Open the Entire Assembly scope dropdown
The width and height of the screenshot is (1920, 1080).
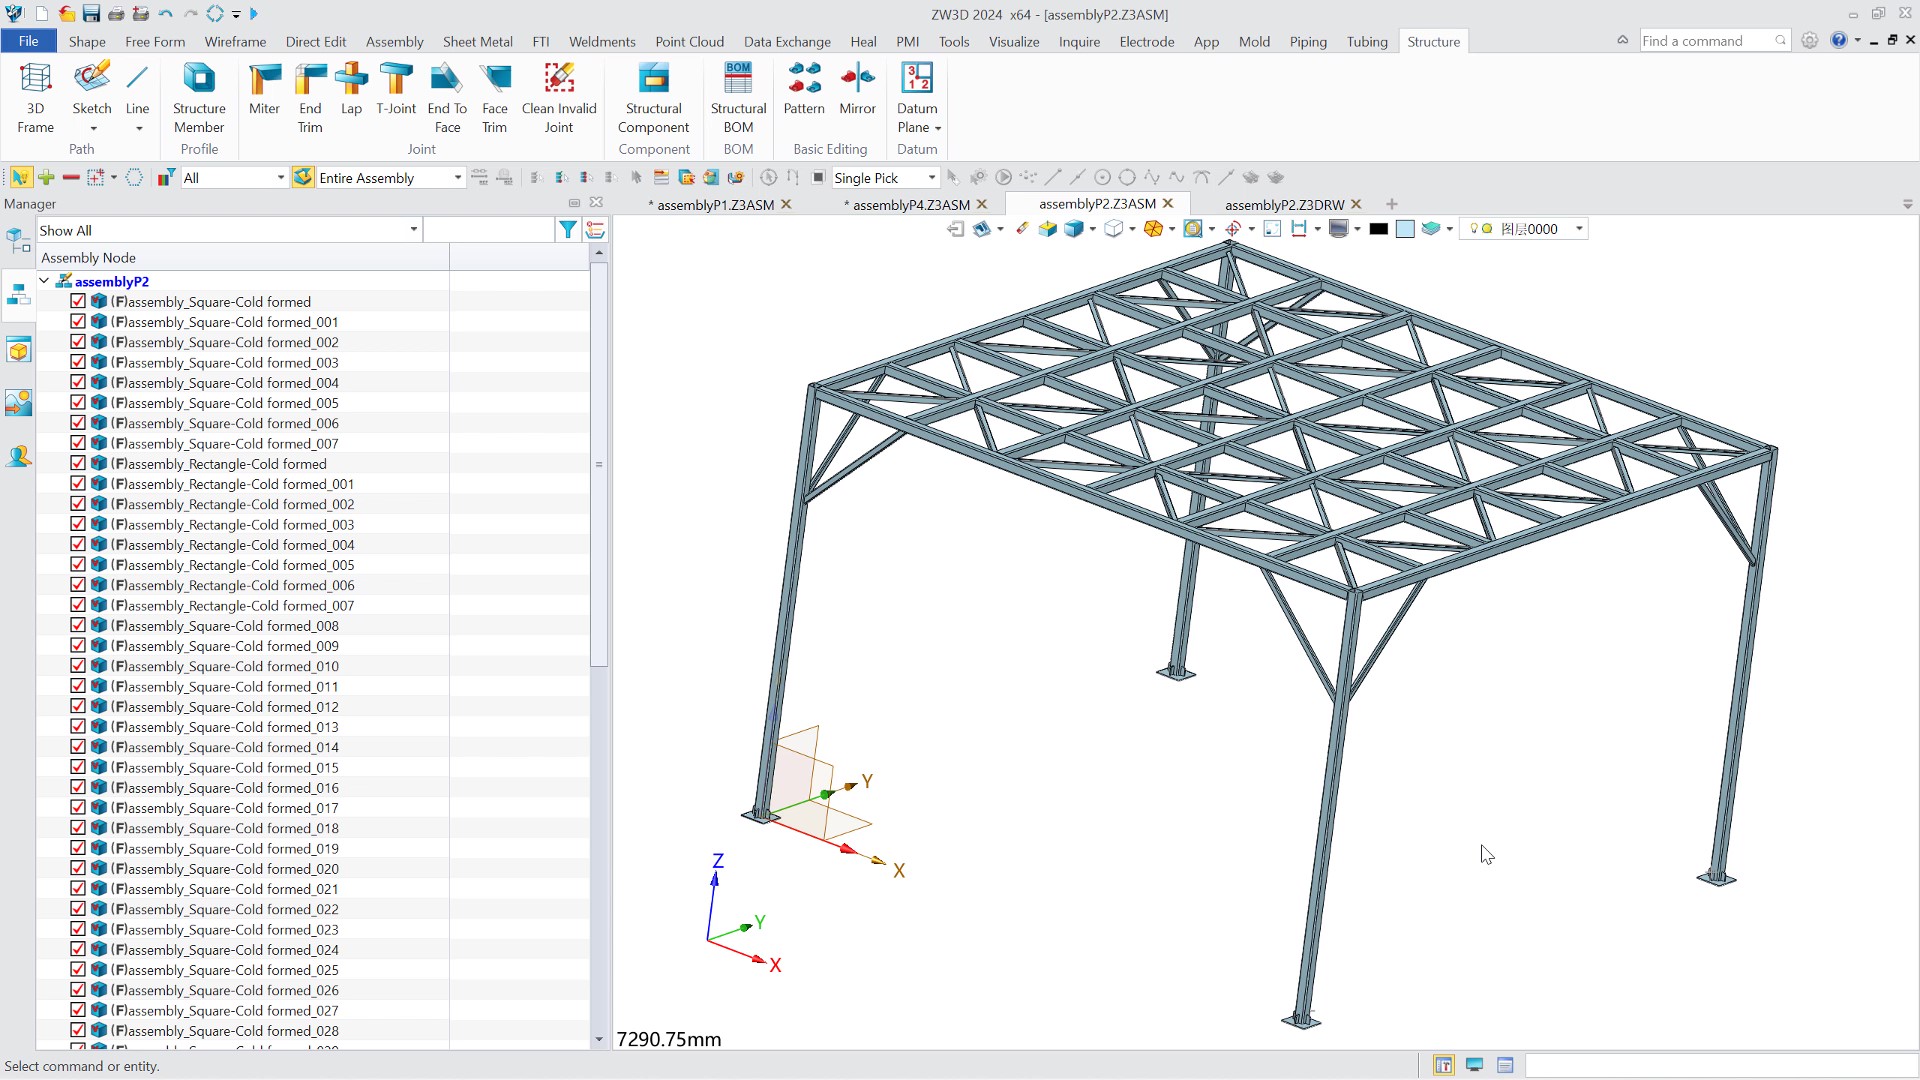pos(456,177)
